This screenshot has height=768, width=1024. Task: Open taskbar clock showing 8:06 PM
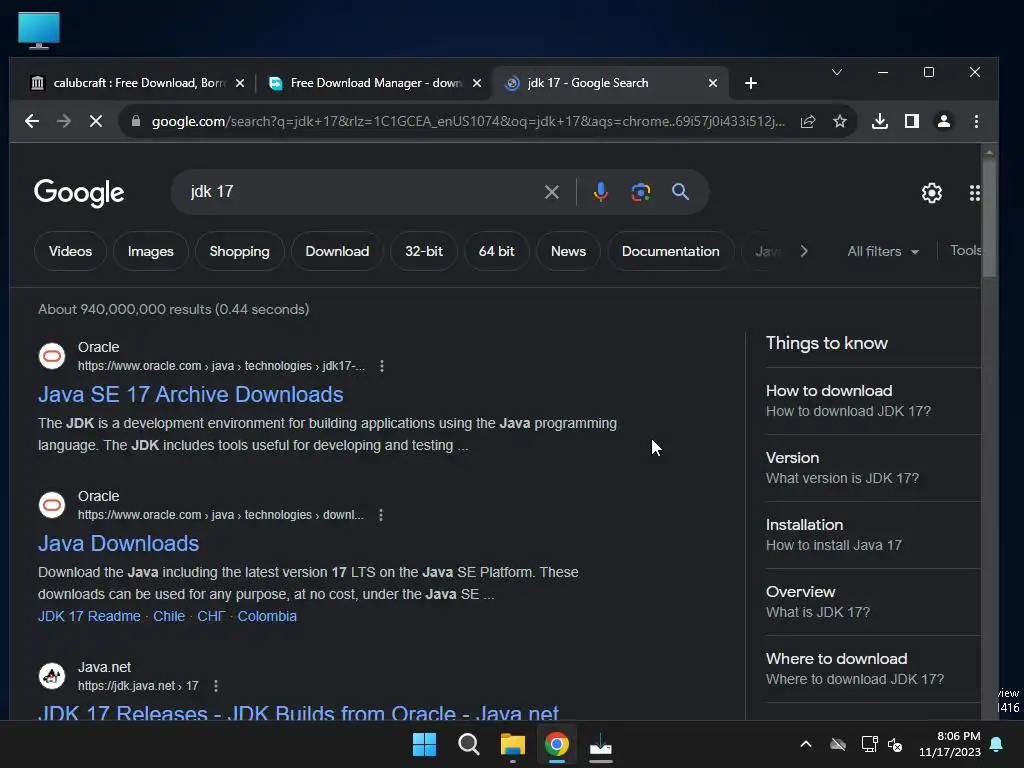click(x=950, y=744)
